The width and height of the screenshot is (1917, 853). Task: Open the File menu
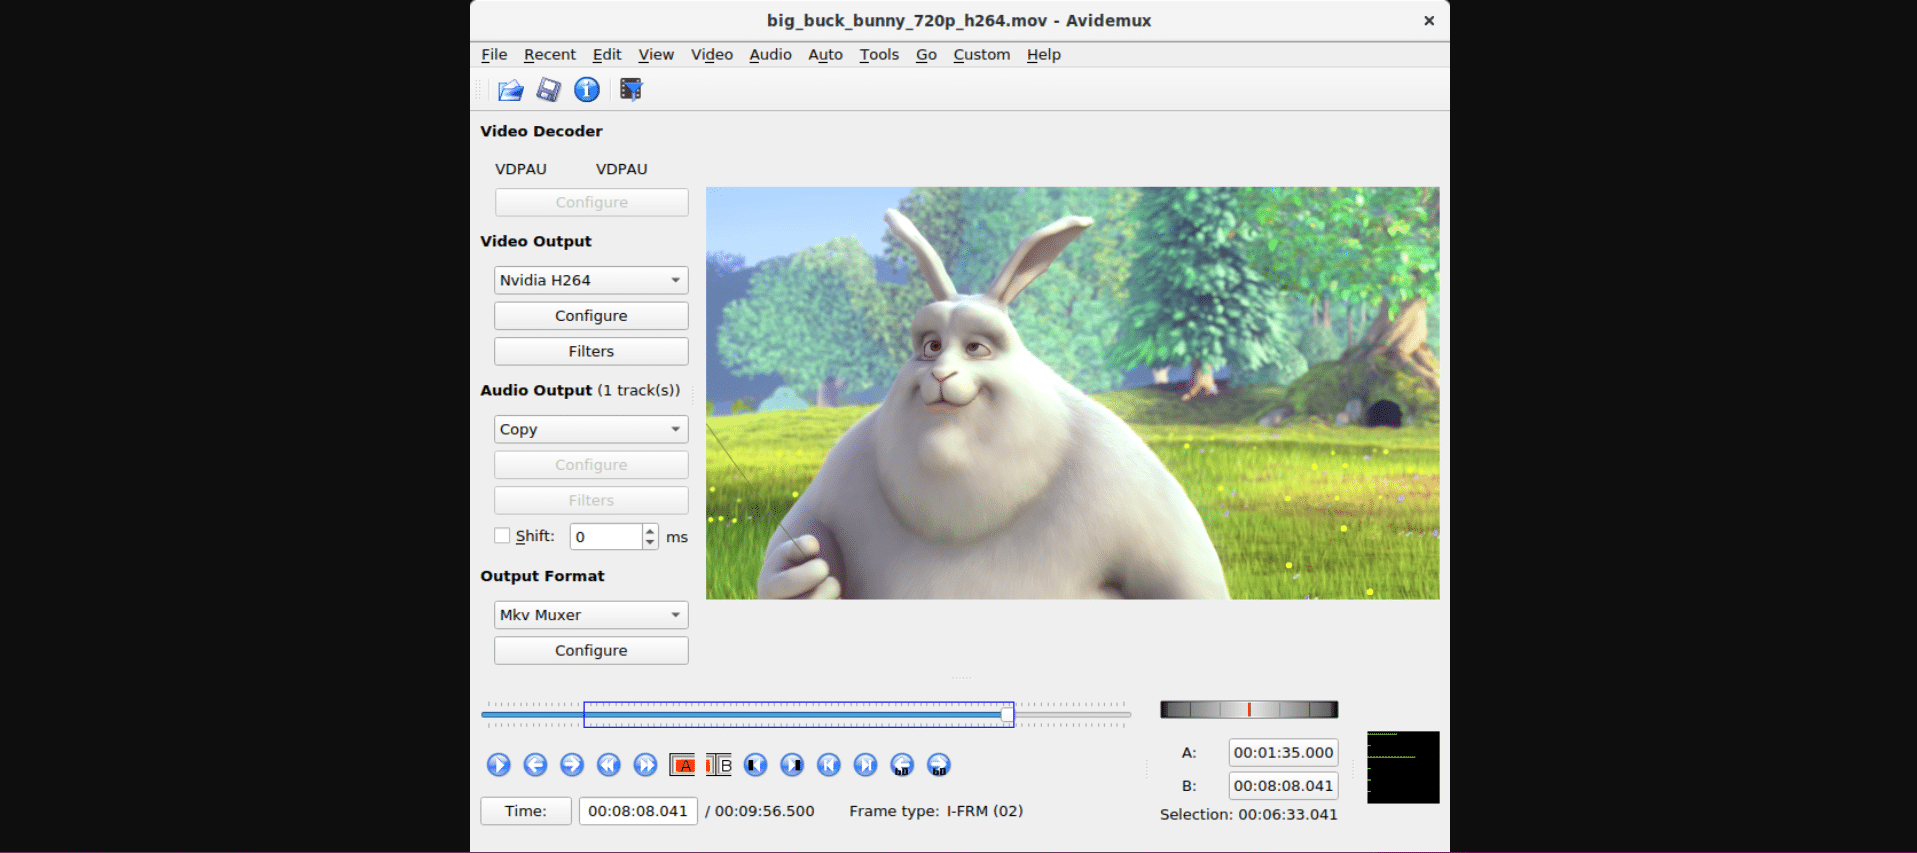tap(494, 55)
